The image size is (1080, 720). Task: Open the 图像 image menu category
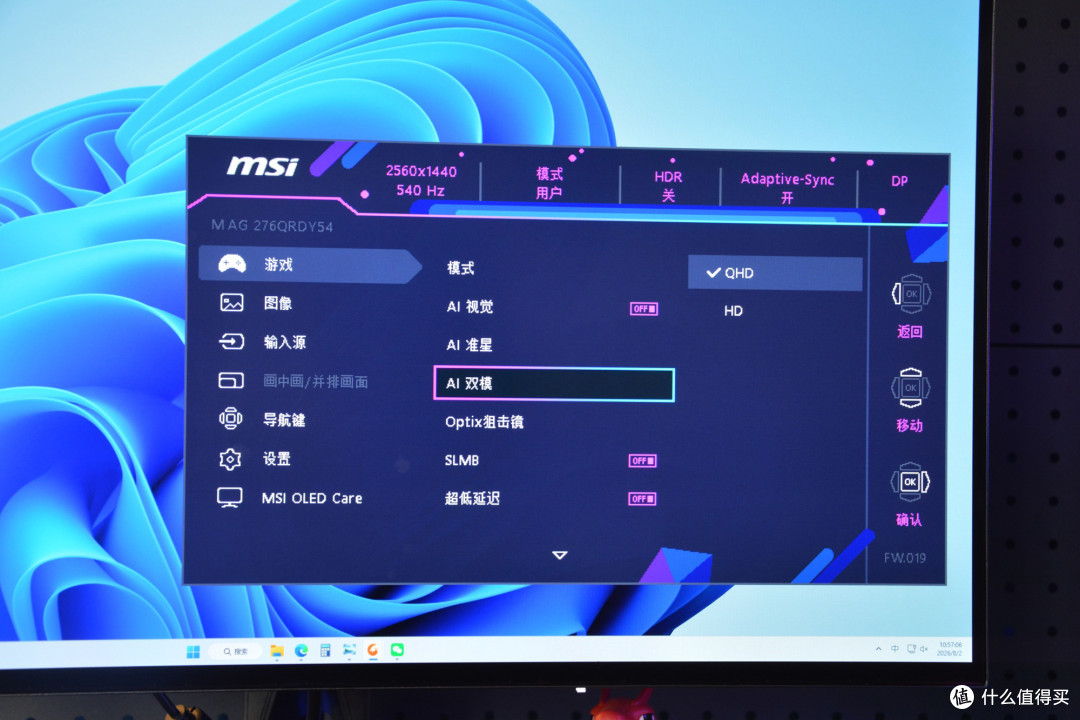[278, 303]
